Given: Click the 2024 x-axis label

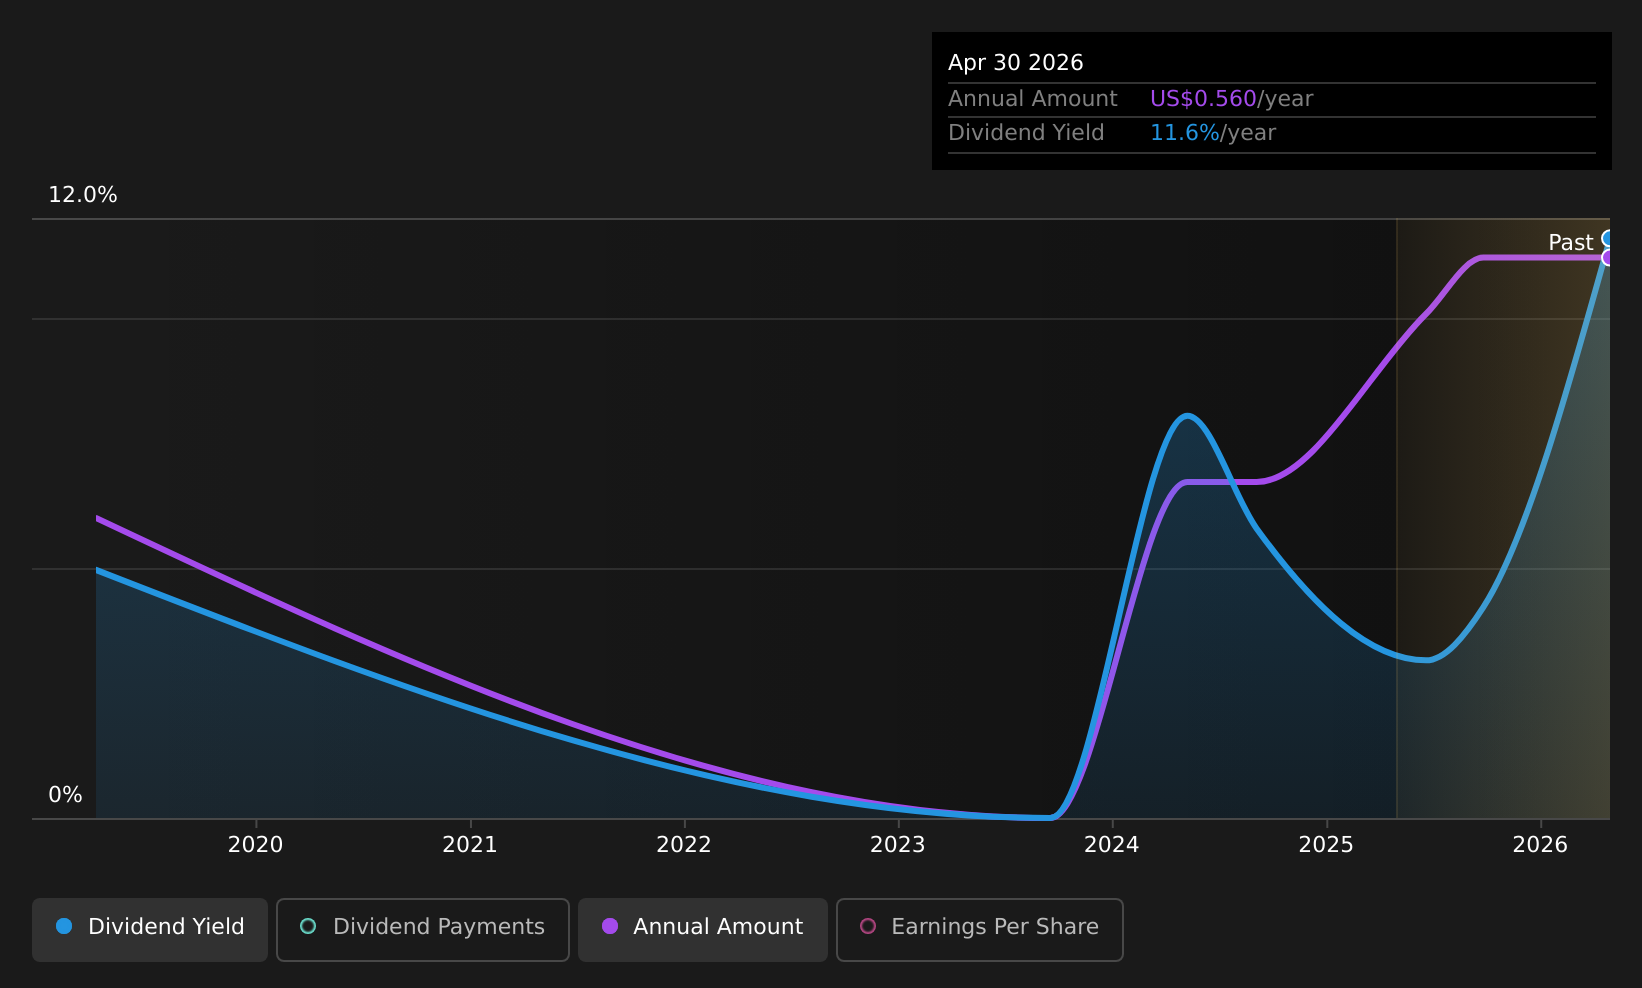Looking at the screenshot, I should click(1112, 845).
